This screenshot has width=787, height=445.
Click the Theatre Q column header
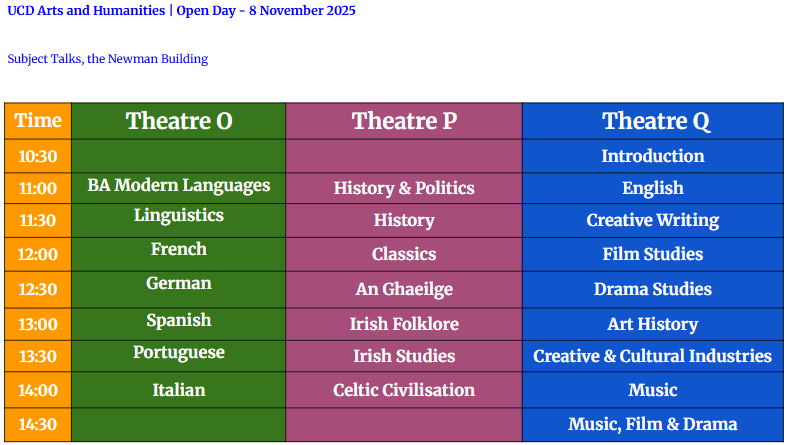coord(655,121)
